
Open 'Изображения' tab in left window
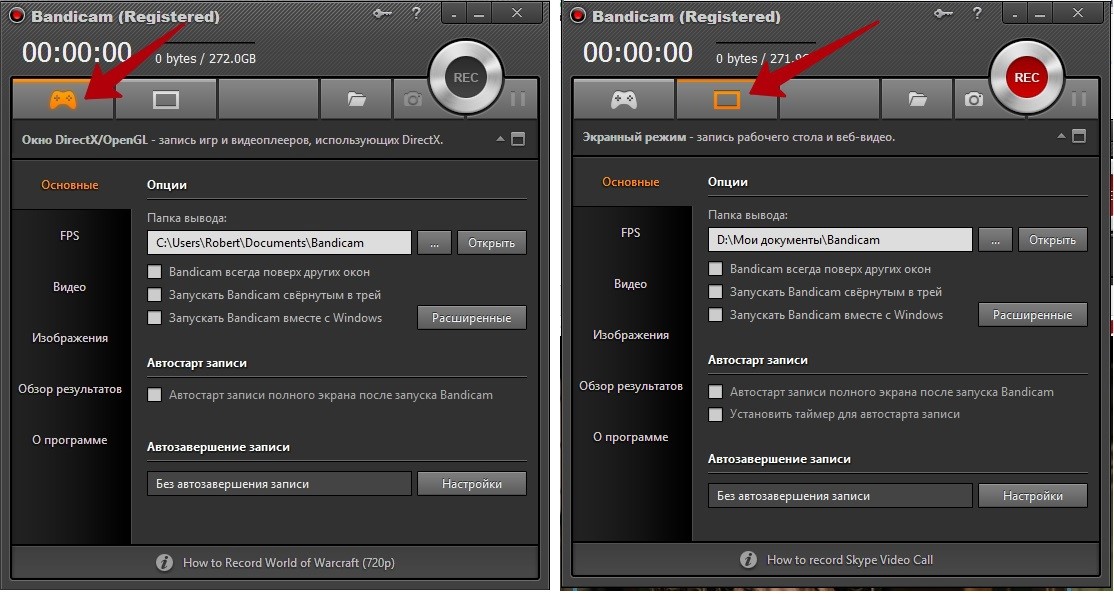[x=70, y=338]
